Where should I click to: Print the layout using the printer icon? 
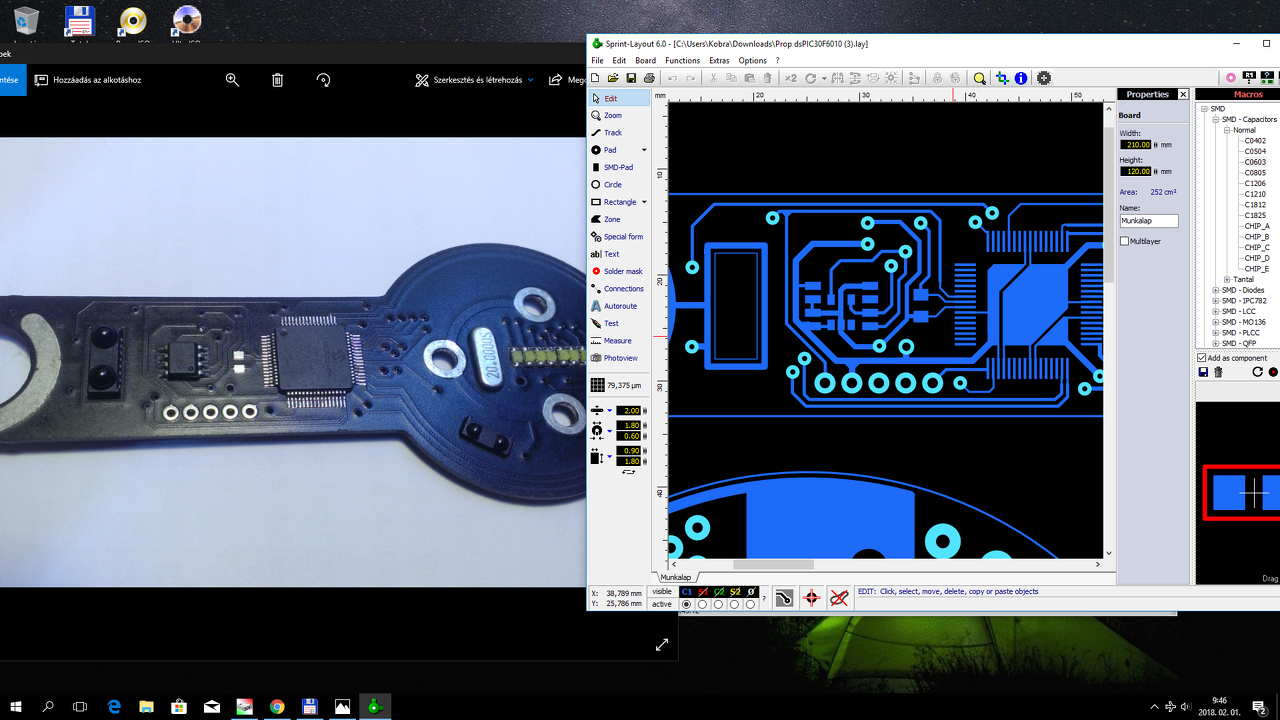click(649, 78)
